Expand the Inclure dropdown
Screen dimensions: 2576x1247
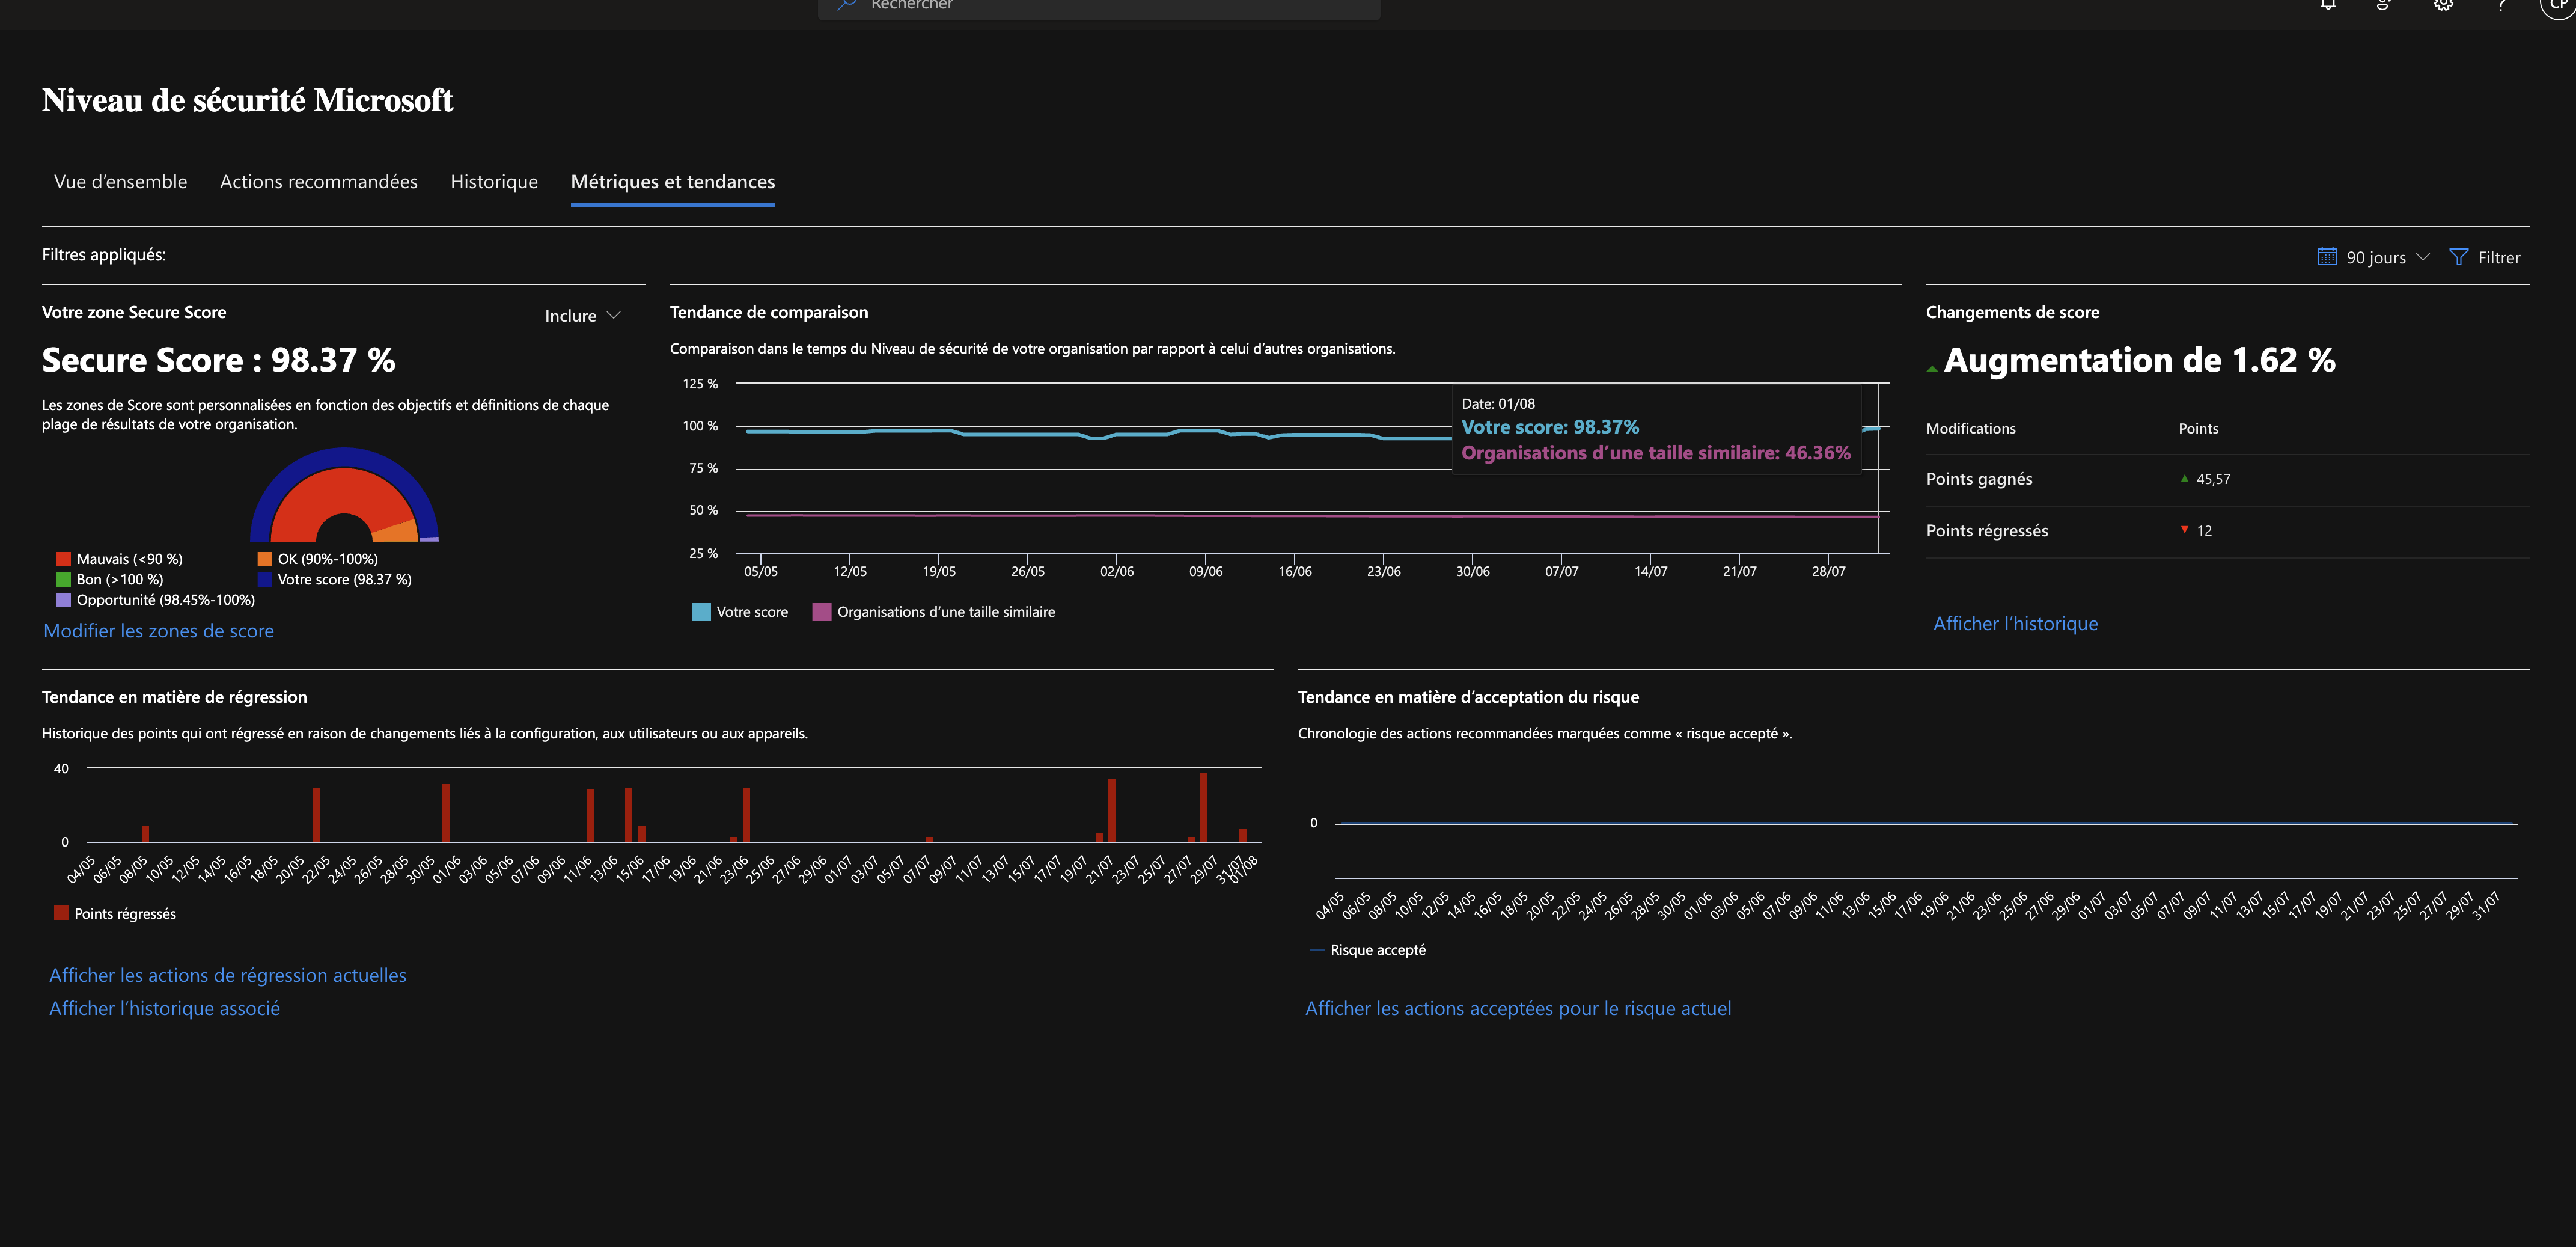pyautogui.click(x=582, y=316)
